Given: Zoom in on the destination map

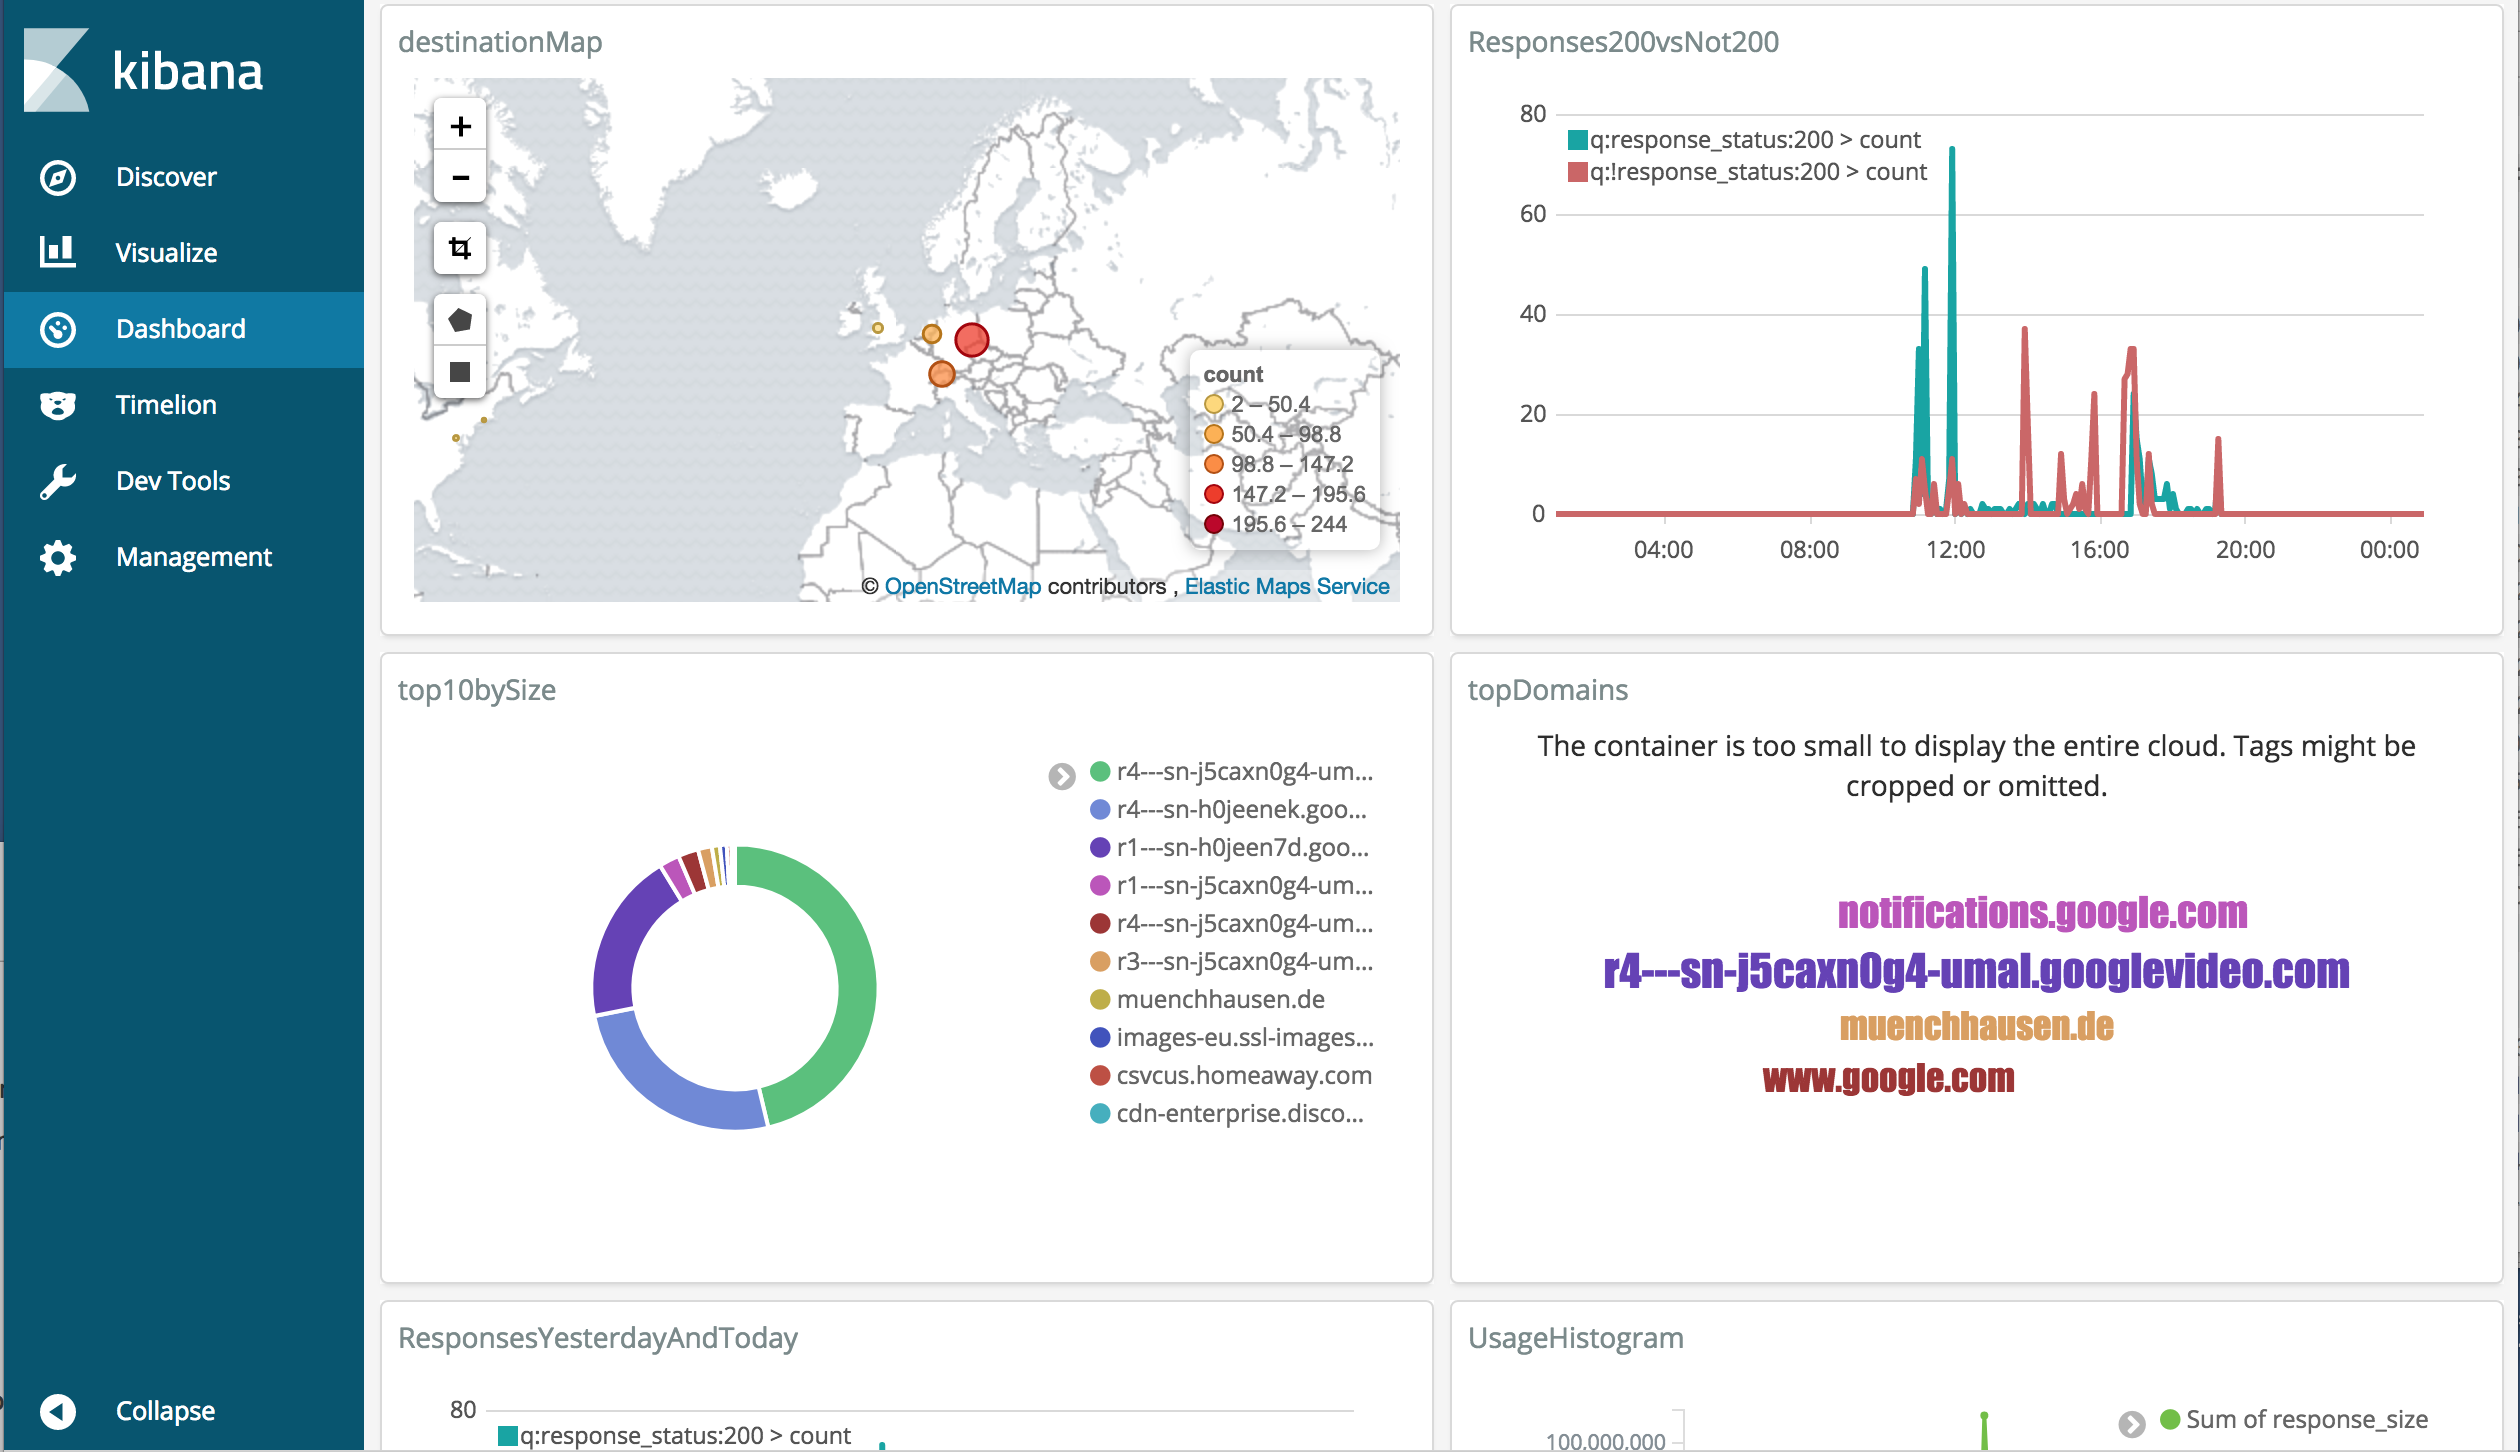Looking at the screenshot, I should click(x=460, y=126).
